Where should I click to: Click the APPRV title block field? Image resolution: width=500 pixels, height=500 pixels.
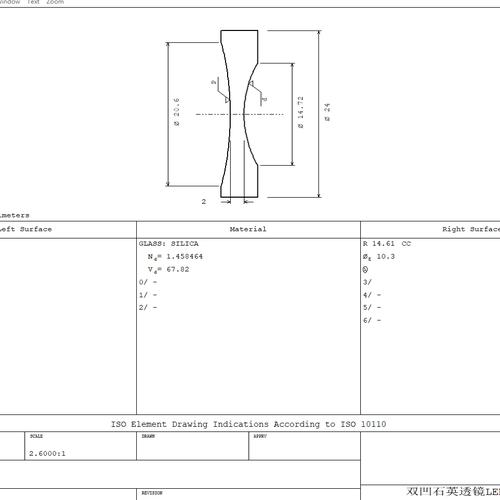(304, 446)
